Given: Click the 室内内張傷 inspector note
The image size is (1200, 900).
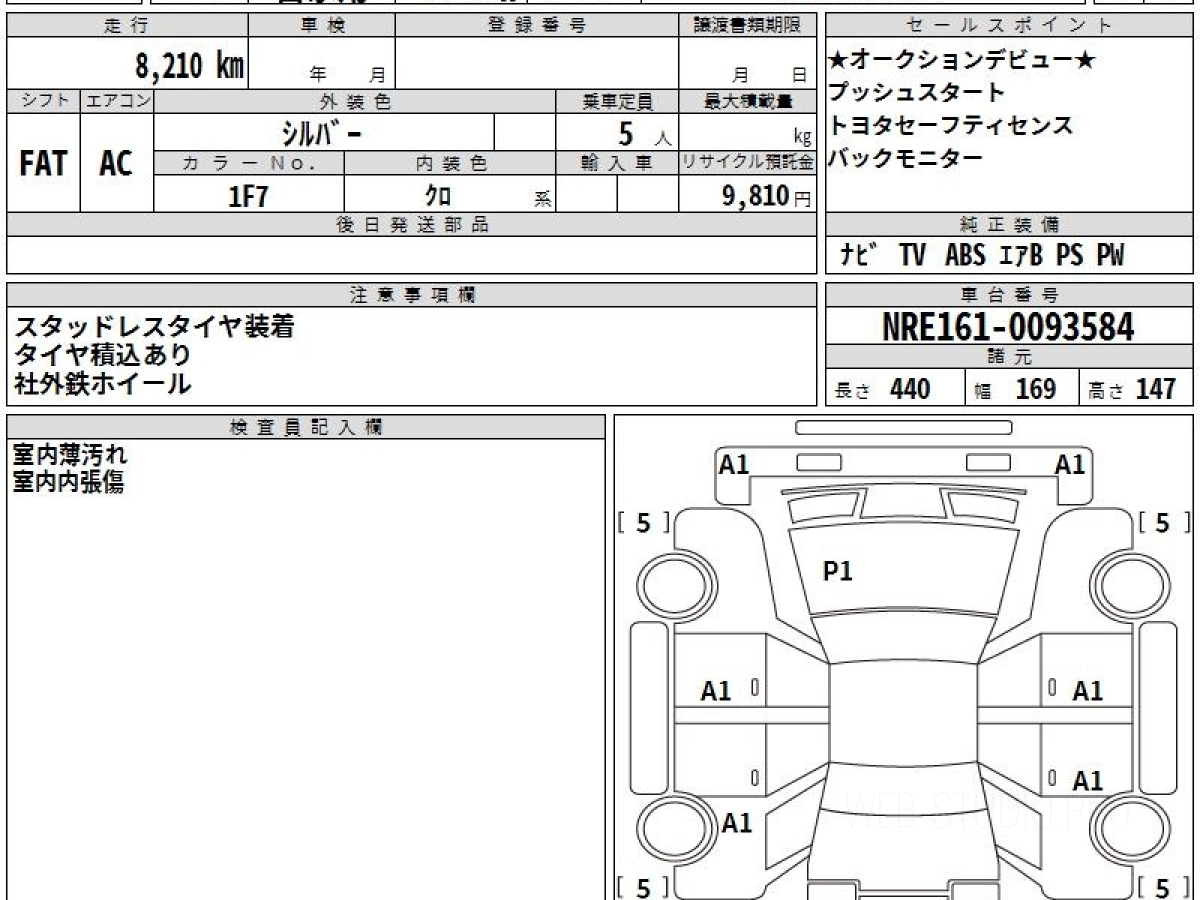Looking at the screenshot, I should (68, 483).
